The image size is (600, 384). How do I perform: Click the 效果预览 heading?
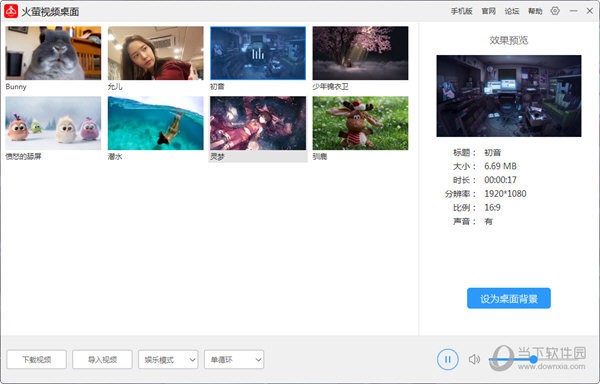click(x=509, y=40)
